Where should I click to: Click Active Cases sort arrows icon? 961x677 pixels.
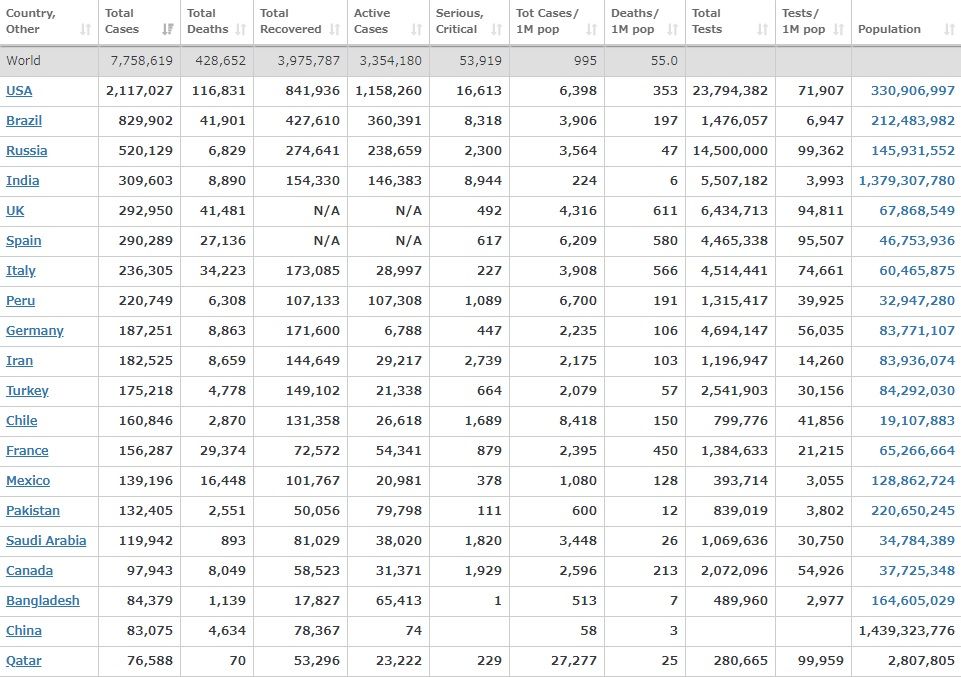pos(415,30)
